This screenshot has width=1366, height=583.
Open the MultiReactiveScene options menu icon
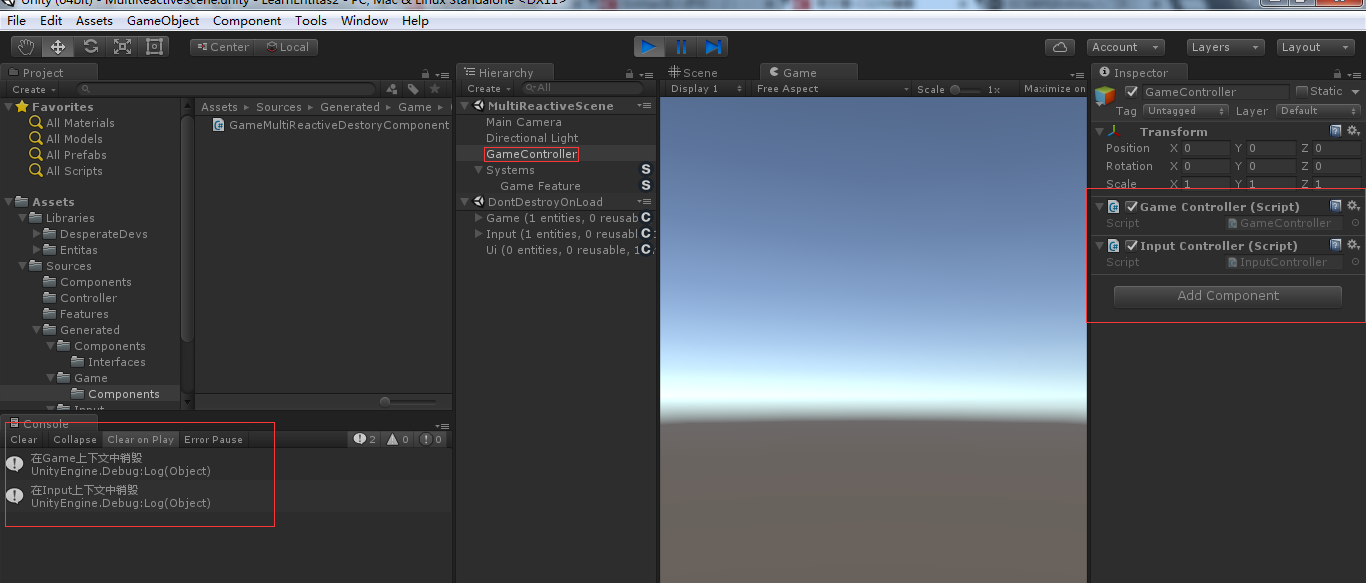pyautogui.click(x=645, y=106)
